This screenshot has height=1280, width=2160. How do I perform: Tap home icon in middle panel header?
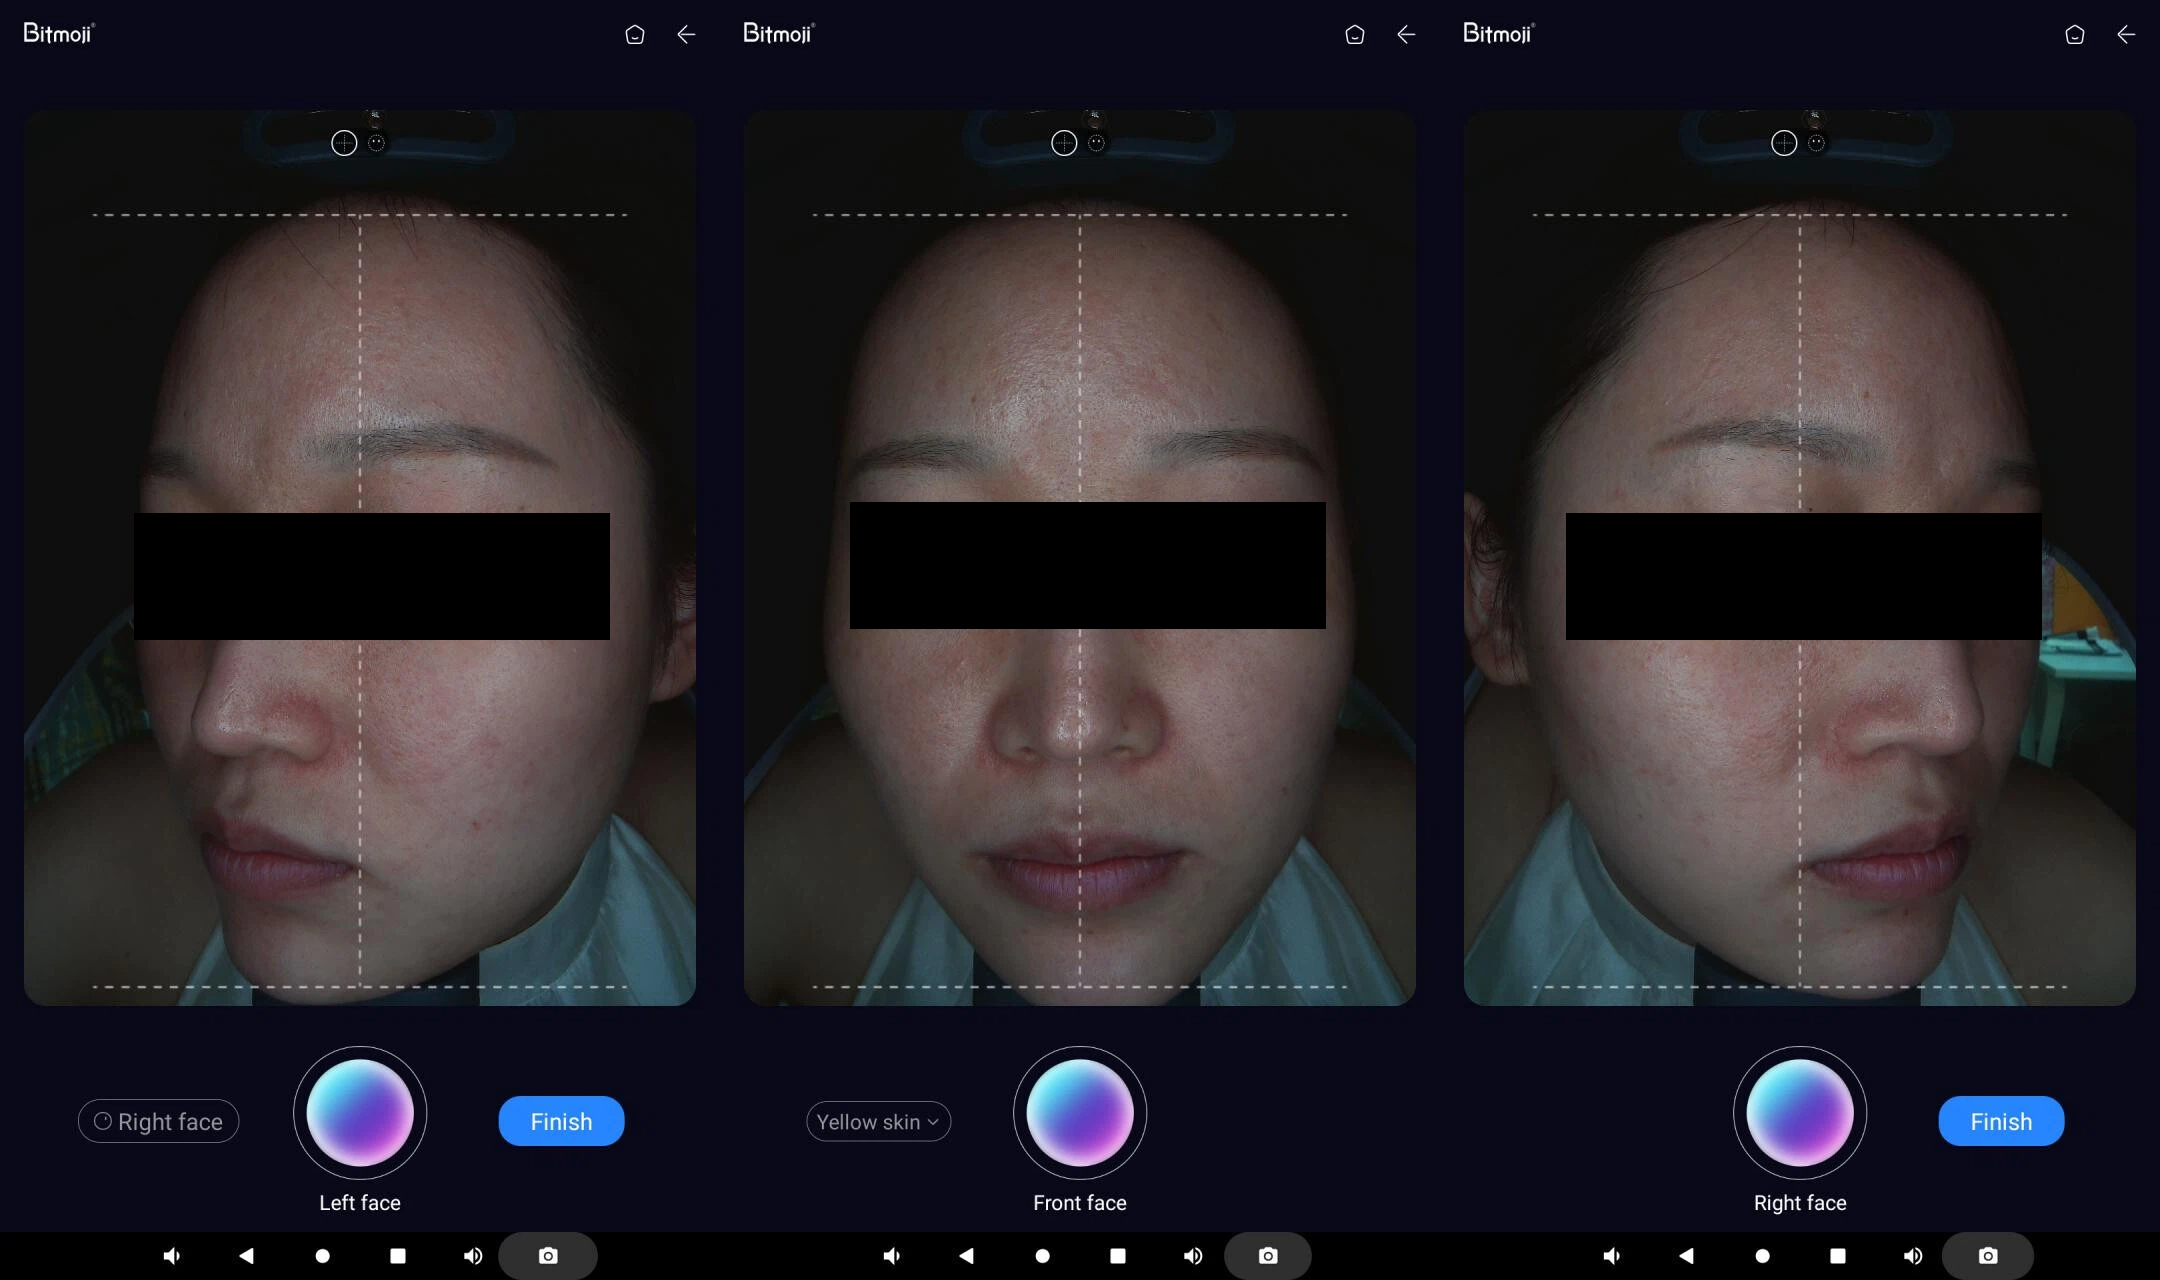click(1354, 35)
